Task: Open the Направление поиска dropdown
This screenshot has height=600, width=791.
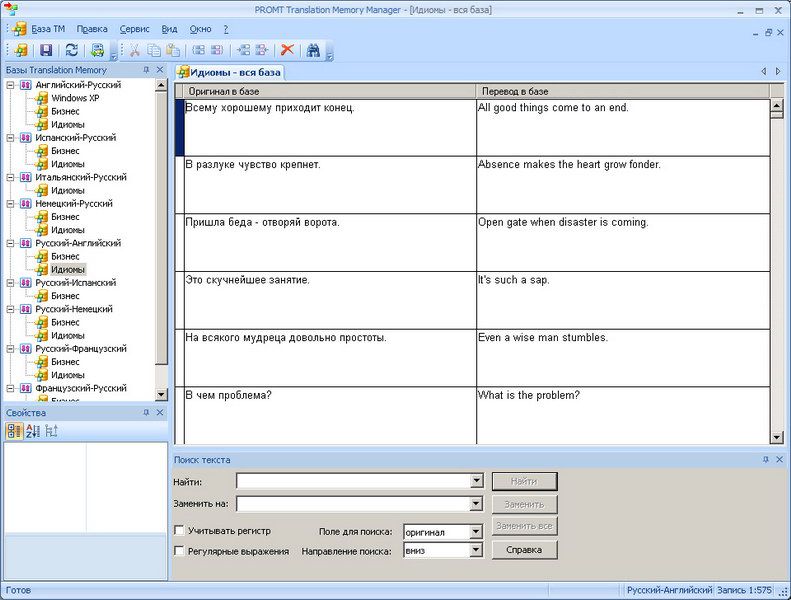Action: [x=476, y=550]
